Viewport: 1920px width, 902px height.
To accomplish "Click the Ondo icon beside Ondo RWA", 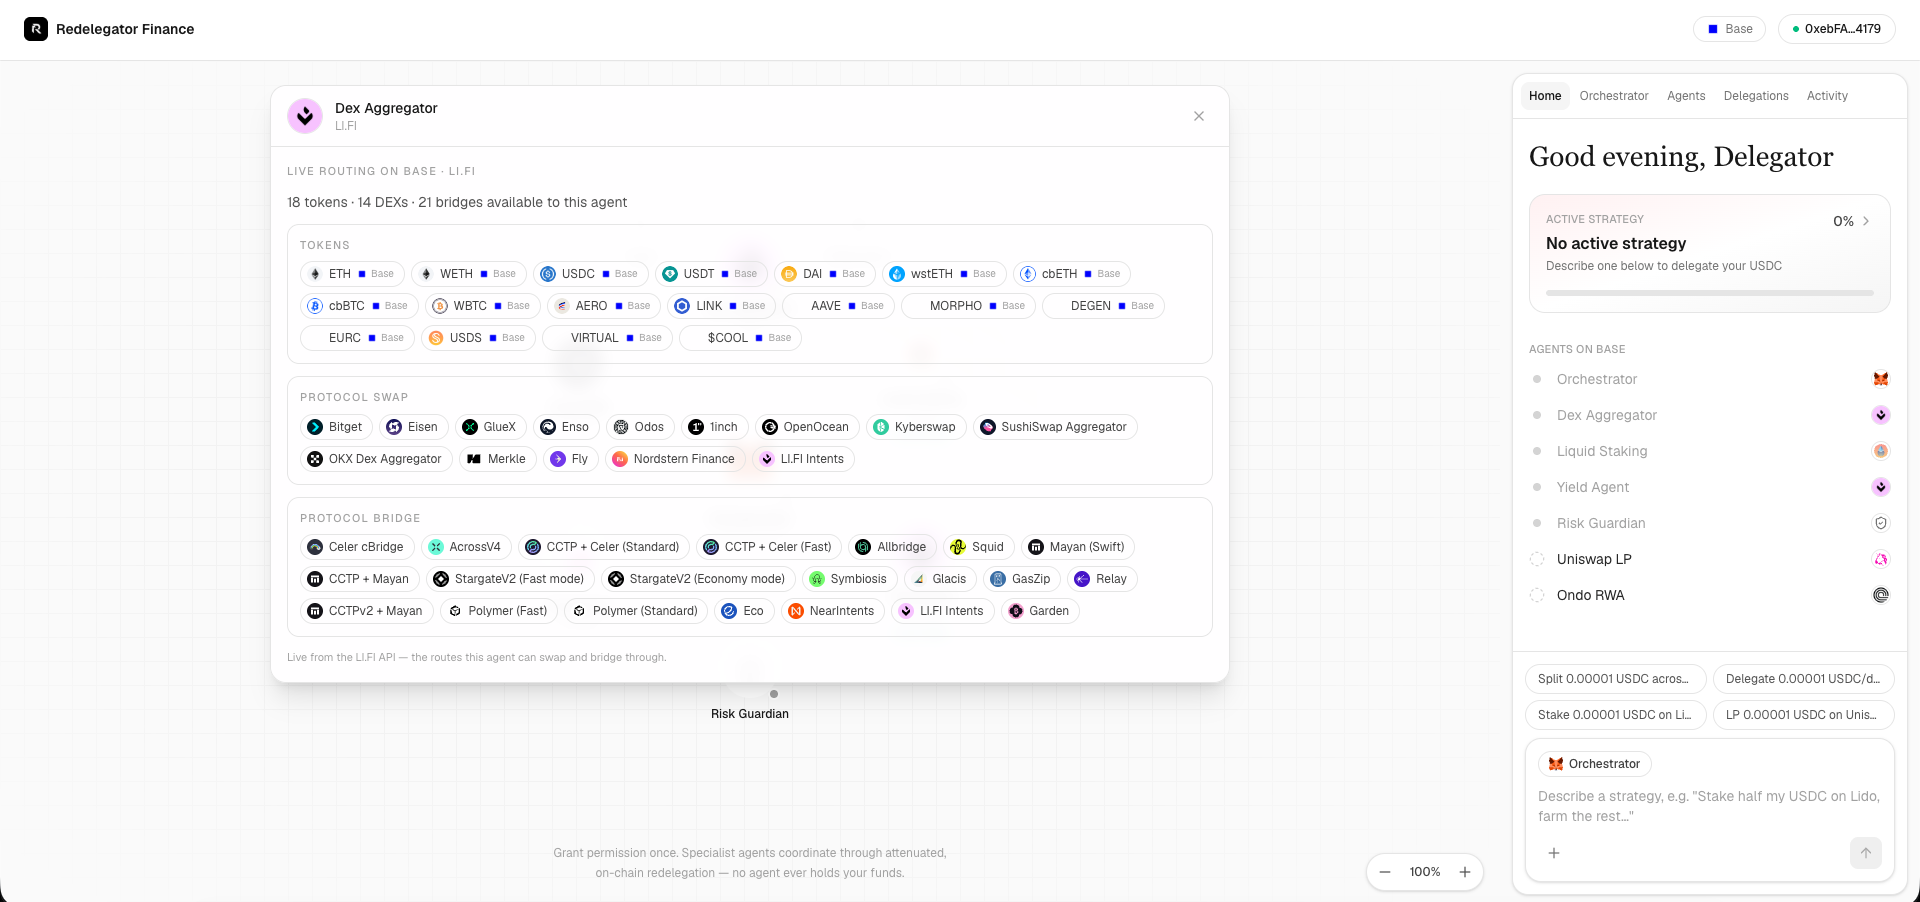I will [1881, 595].
